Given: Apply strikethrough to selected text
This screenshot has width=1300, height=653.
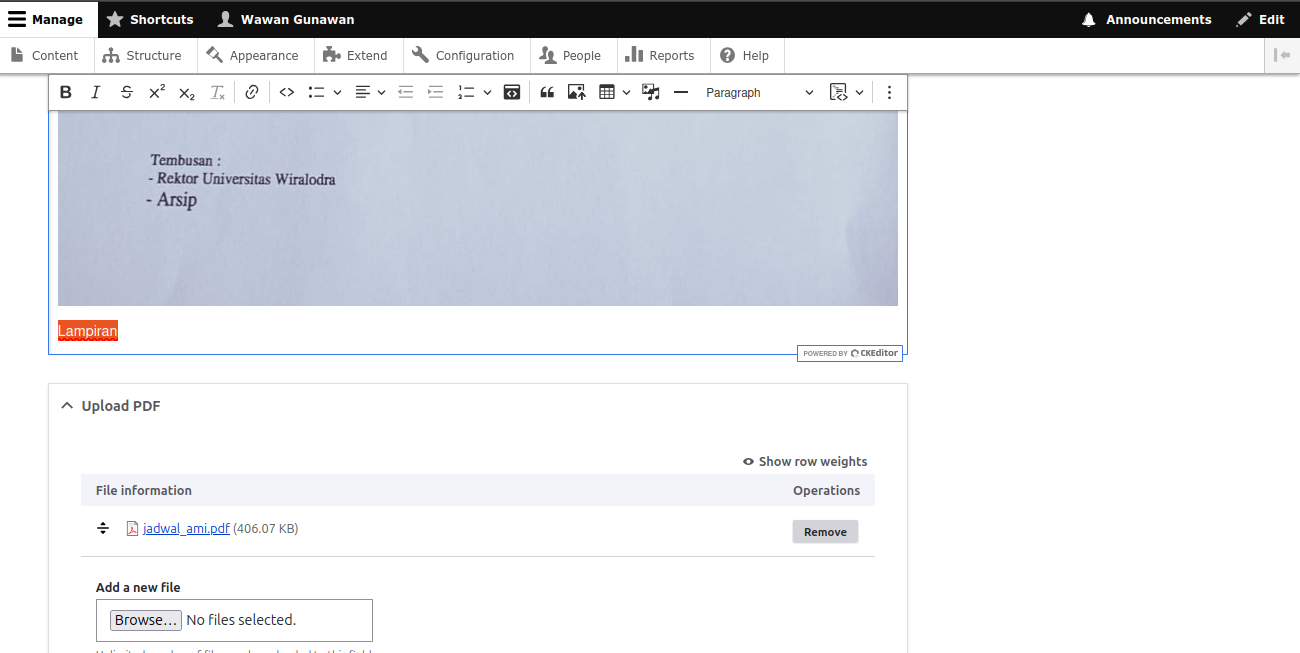Looking at the screenshot, I should coord(126,92).
